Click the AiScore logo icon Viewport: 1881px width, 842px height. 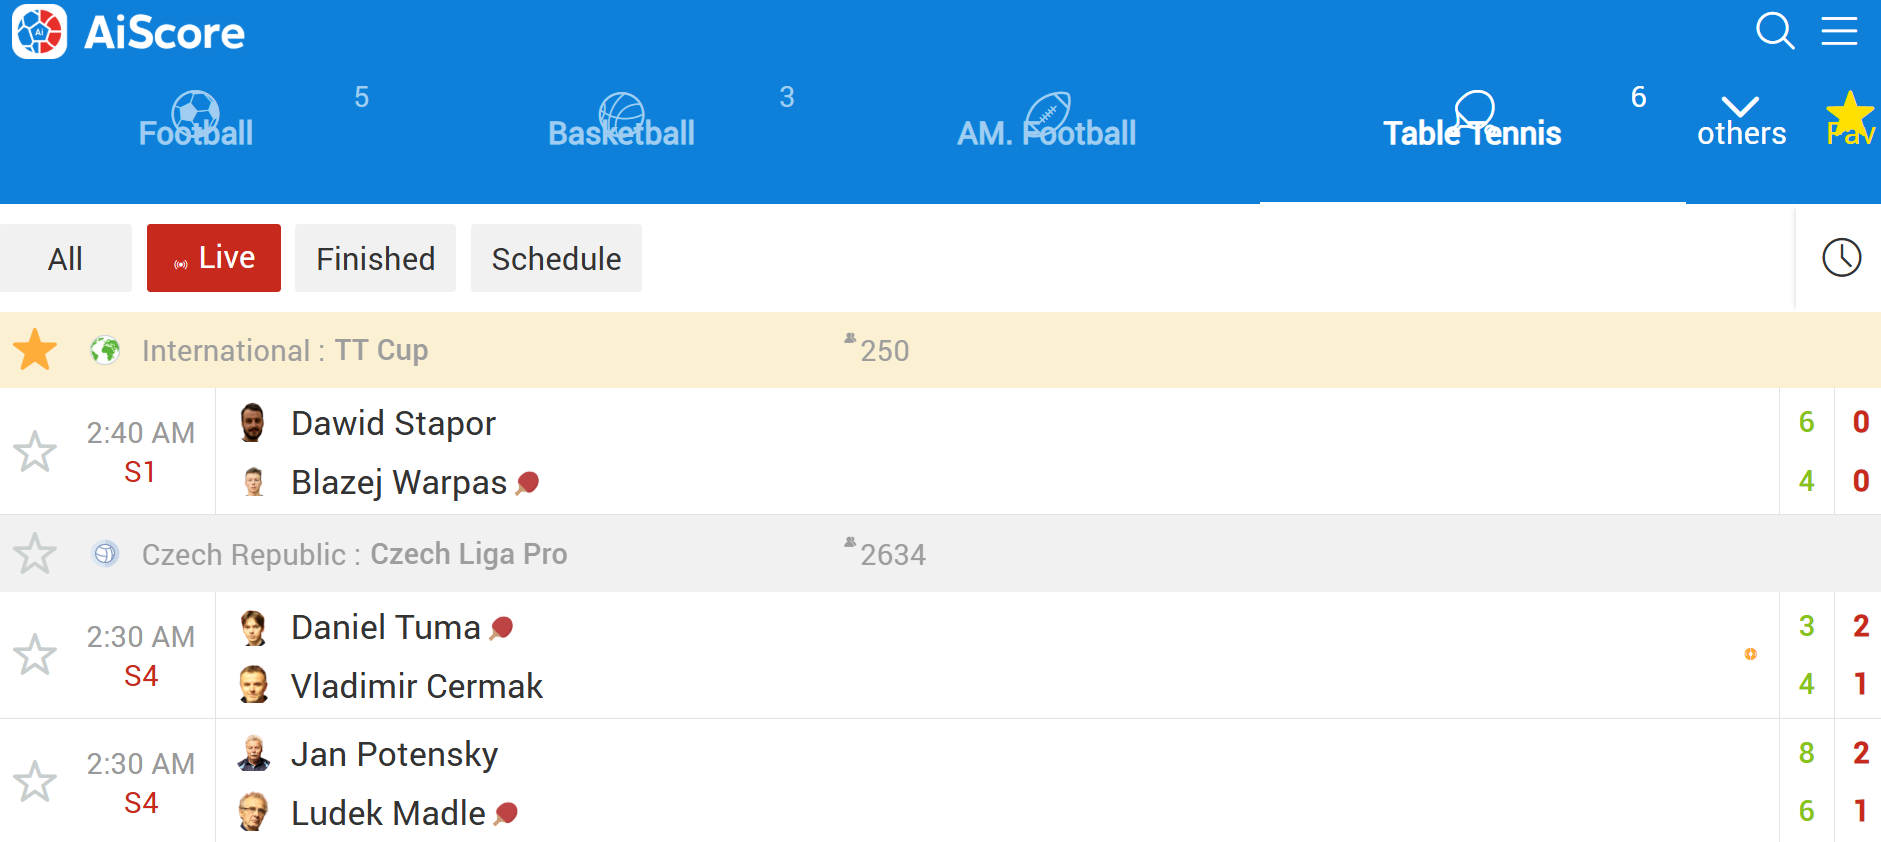pyautogui.click(x=39, y=31)
